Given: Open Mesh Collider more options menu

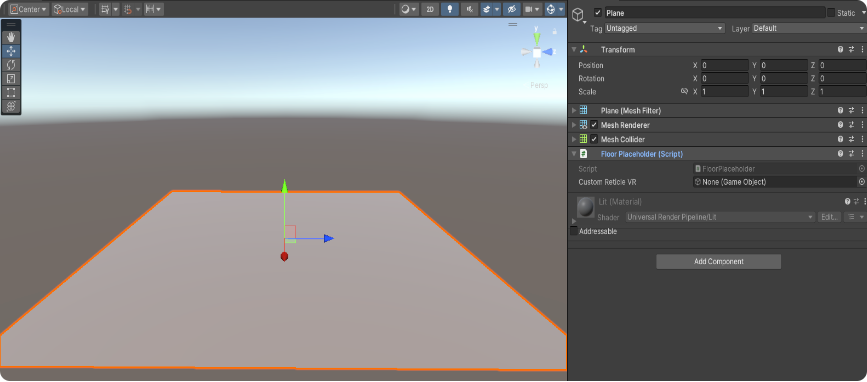Looking at the screenshot, I should pos(862,139).
